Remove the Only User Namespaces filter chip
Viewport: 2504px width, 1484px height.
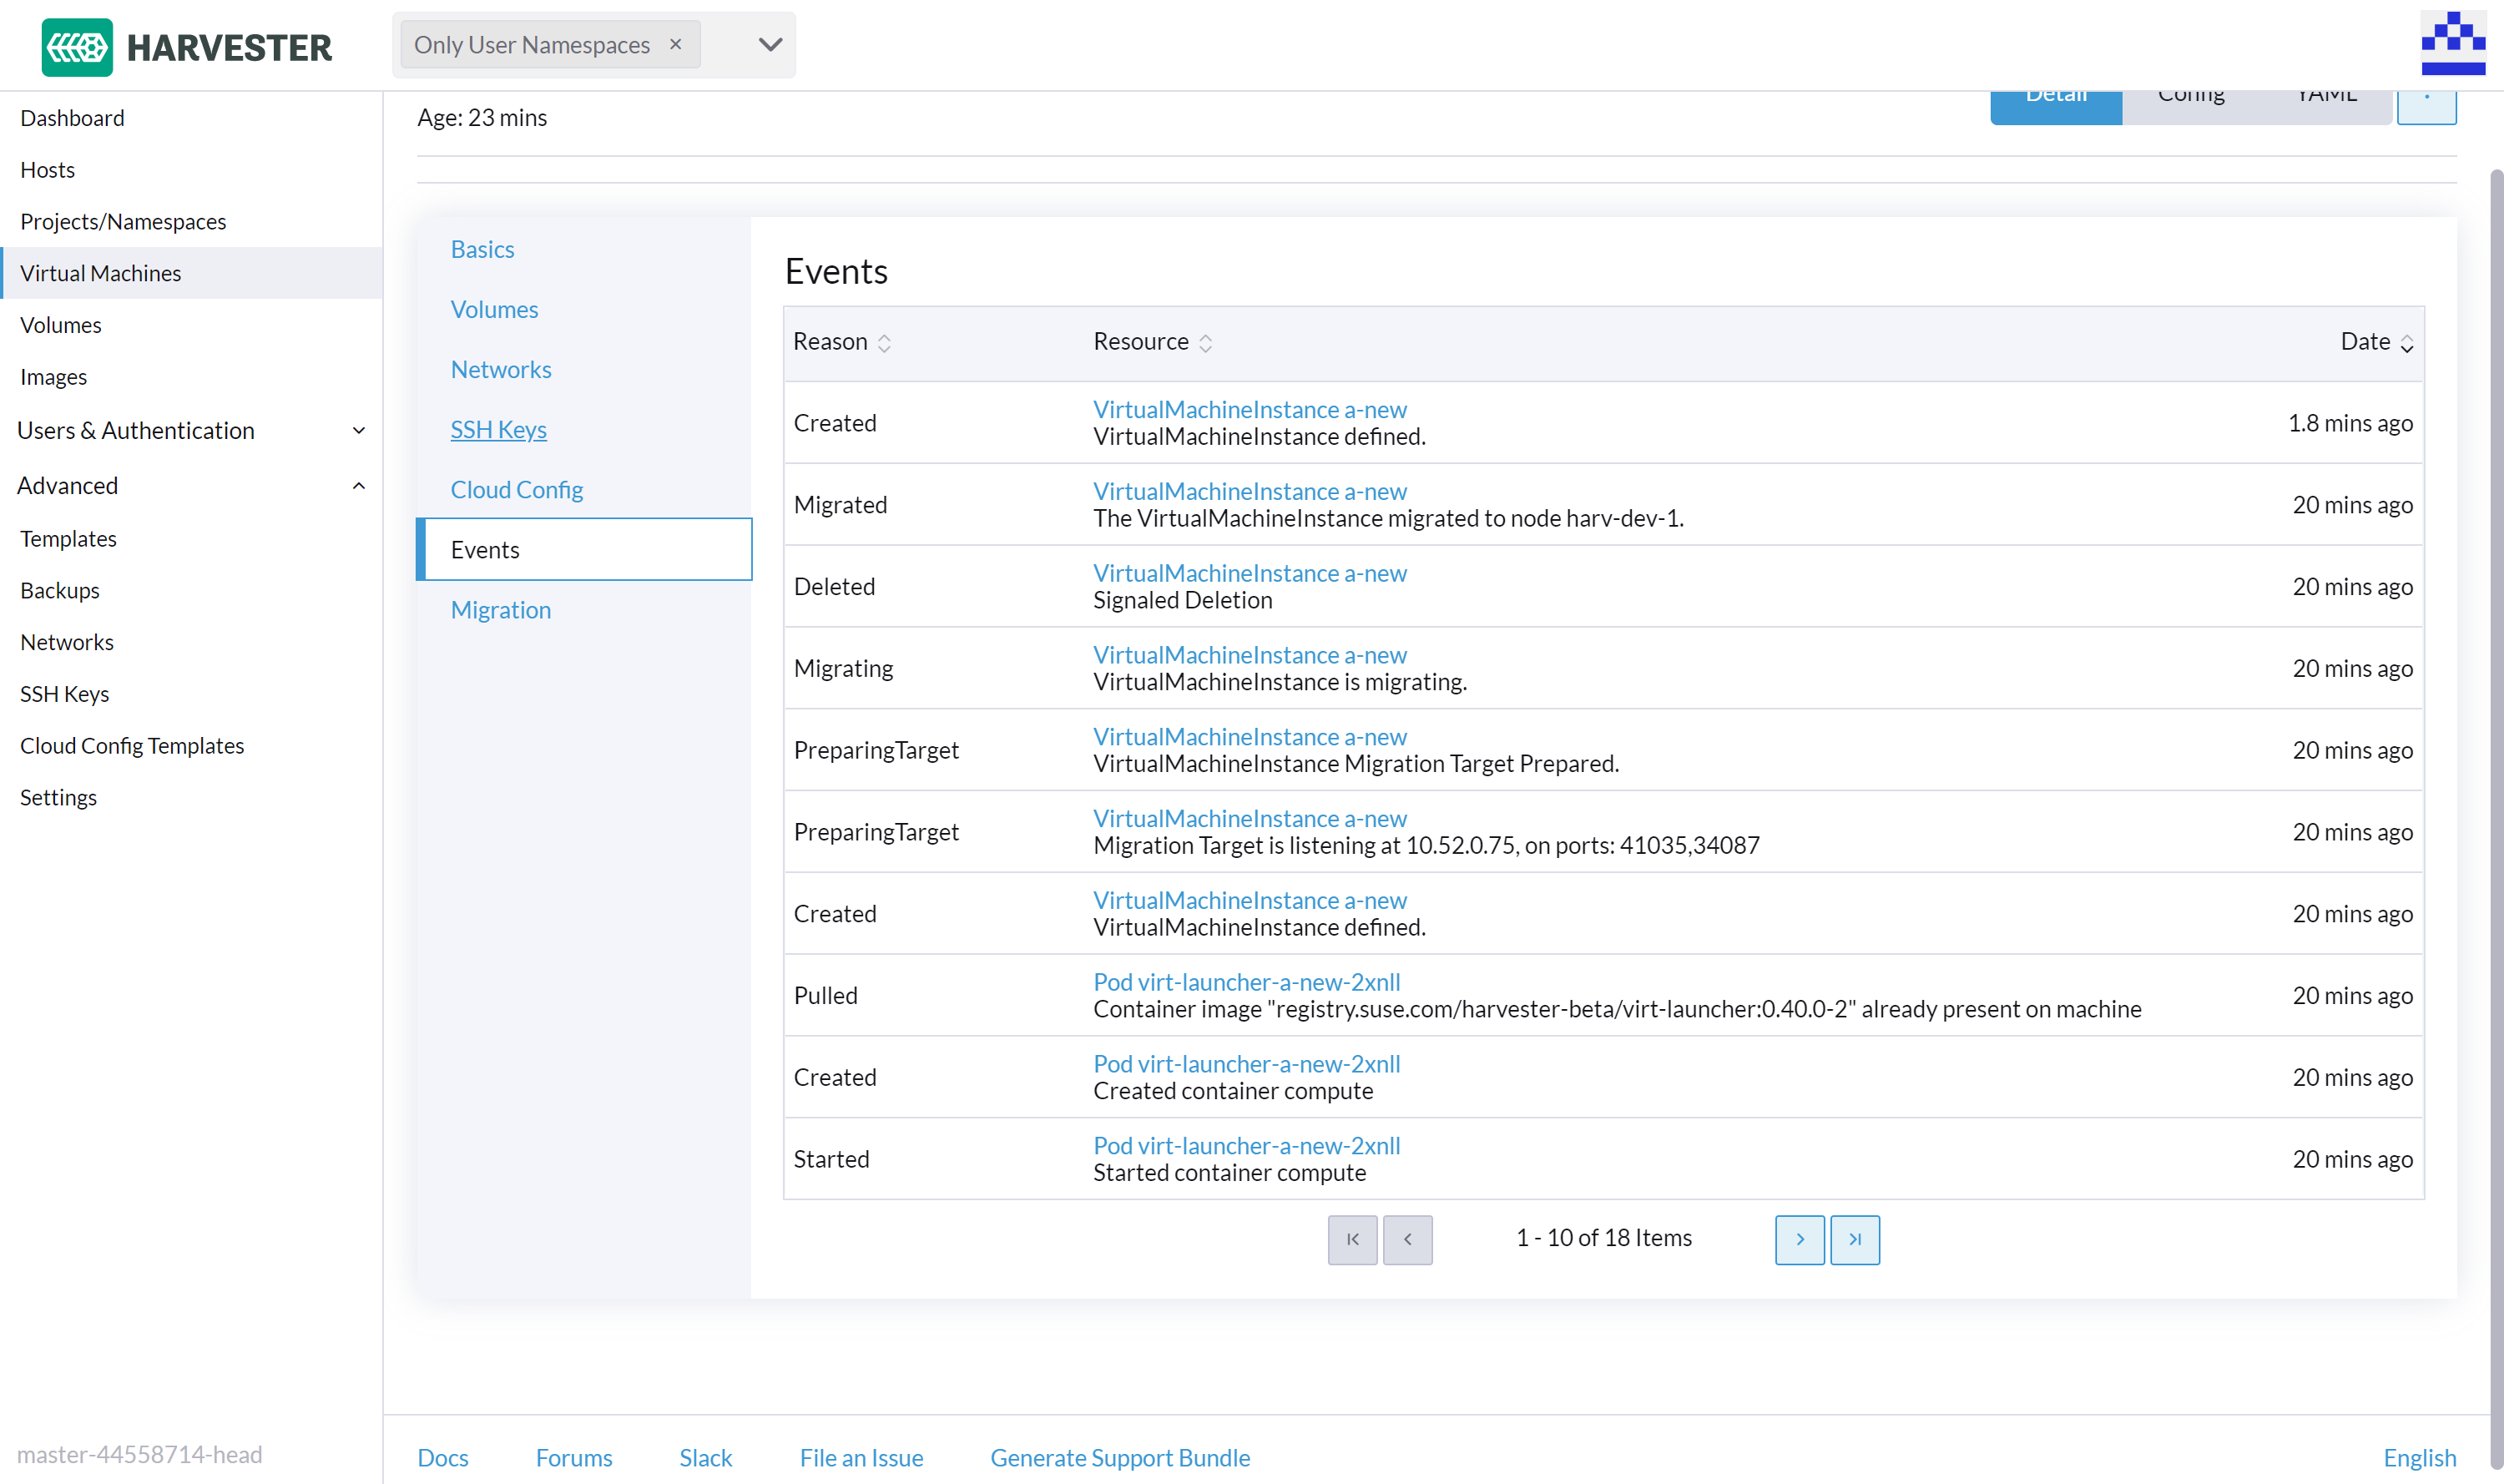click(x=675, y=44)
